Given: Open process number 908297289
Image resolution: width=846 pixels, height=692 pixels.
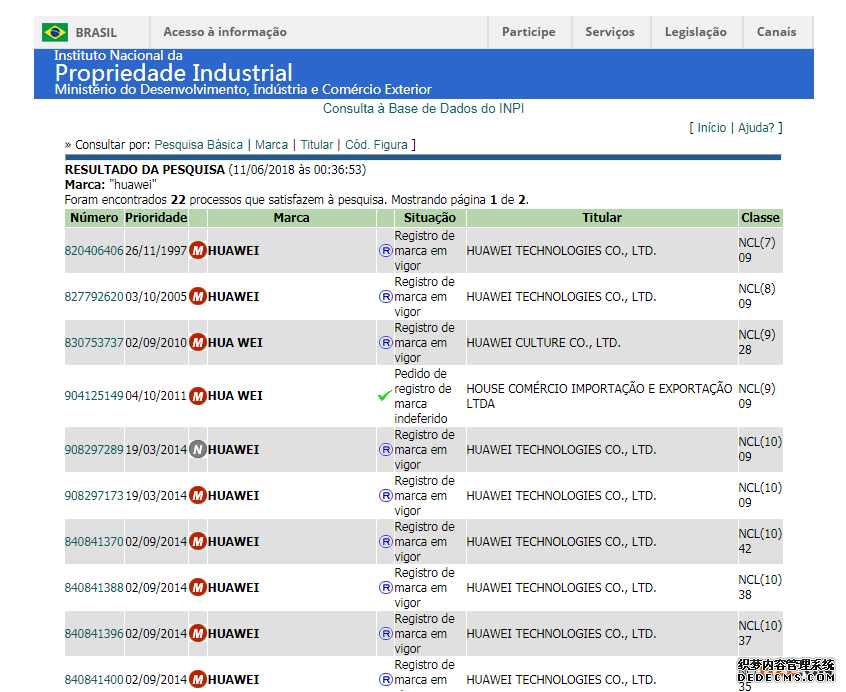Looking at the screenshot, I should (x=94, y=449).
